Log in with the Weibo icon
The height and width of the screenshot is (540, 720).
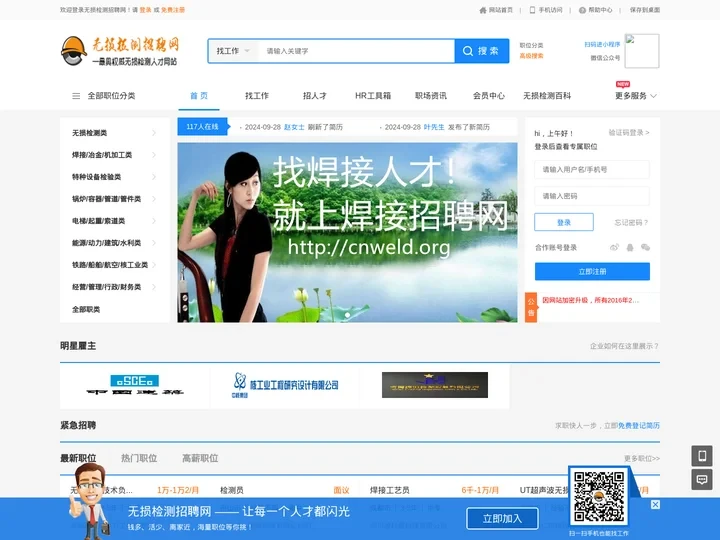614,248
